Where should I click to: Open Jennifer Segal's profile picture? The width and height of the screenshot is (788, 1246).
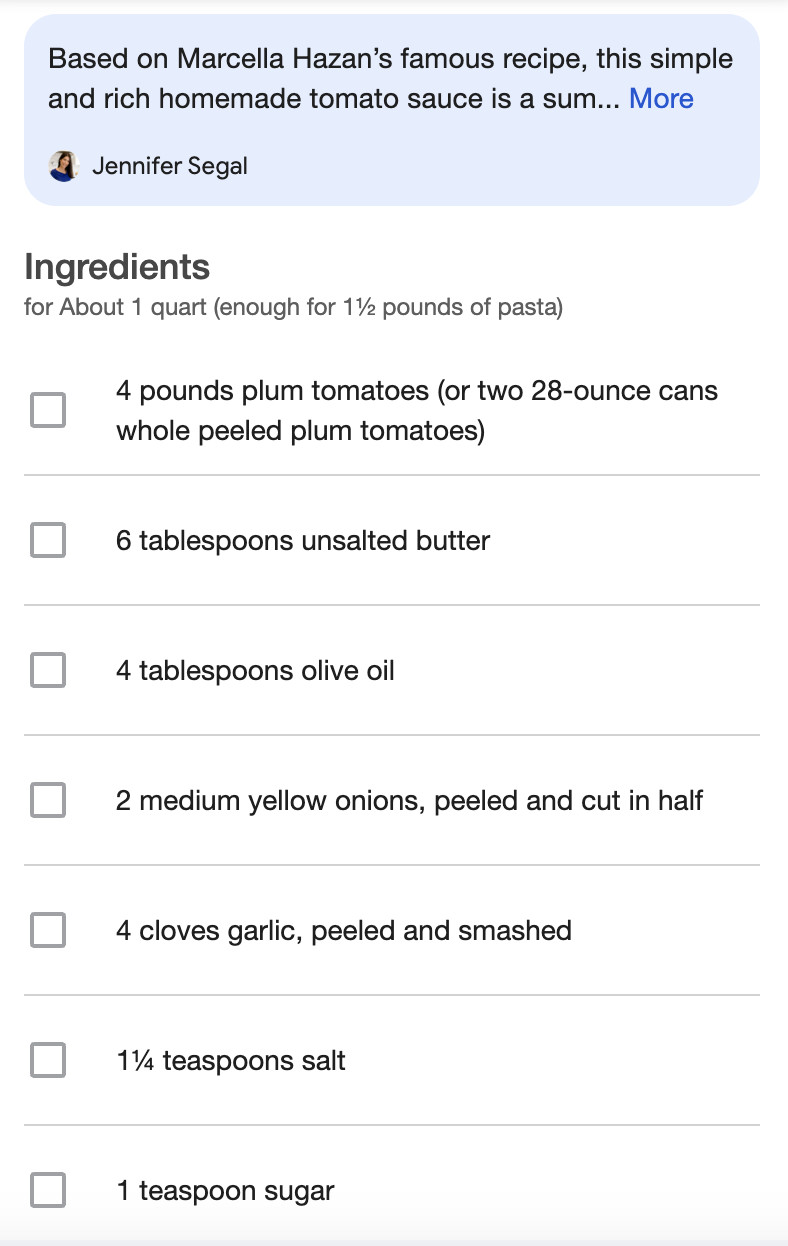pyautogui.click(x=64, y=165)
